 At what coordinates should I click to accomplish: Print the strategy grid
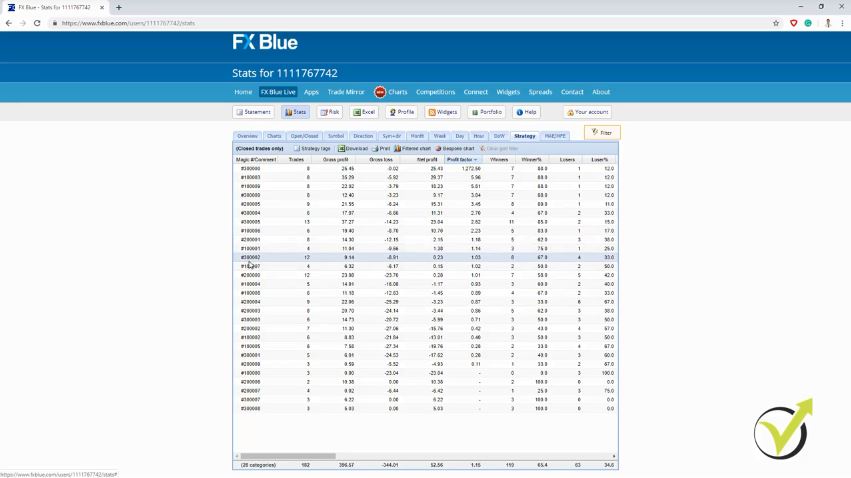(381, 149)
